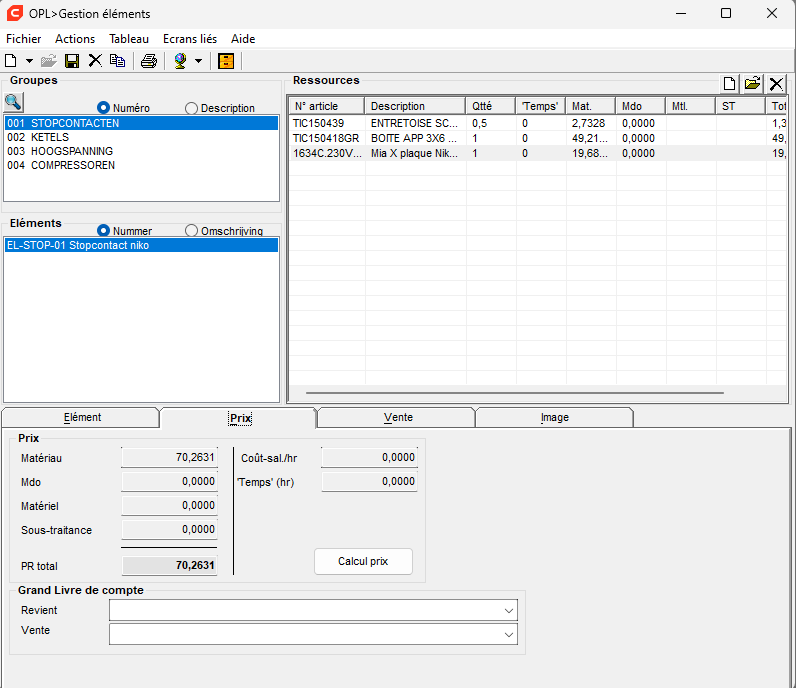Screen dimensions: 796x688
Task: Click the Delete X toolbar icon
Action: [95, 61]
